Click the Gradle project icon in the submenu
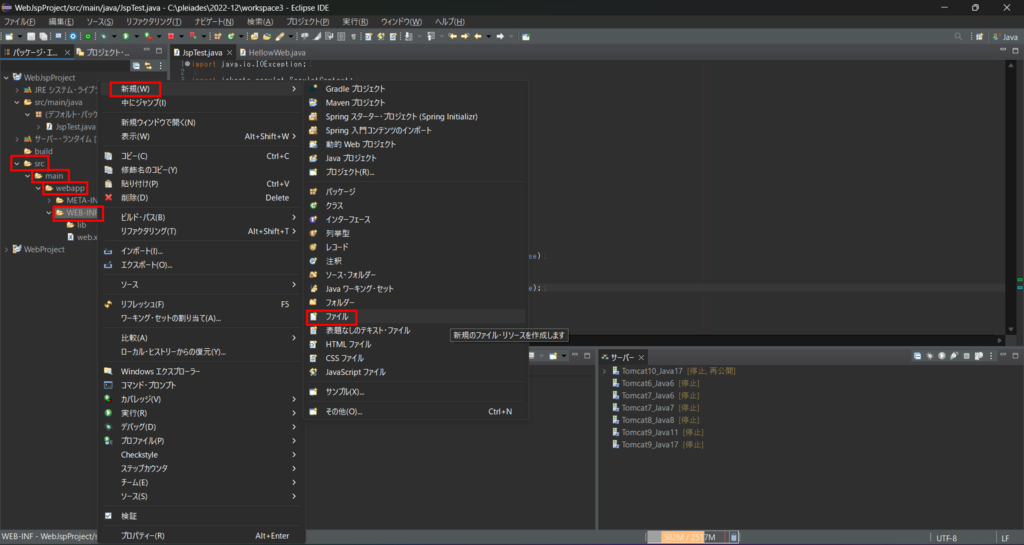Screen dimensions: 1024x545 click(x=314, y=89)
